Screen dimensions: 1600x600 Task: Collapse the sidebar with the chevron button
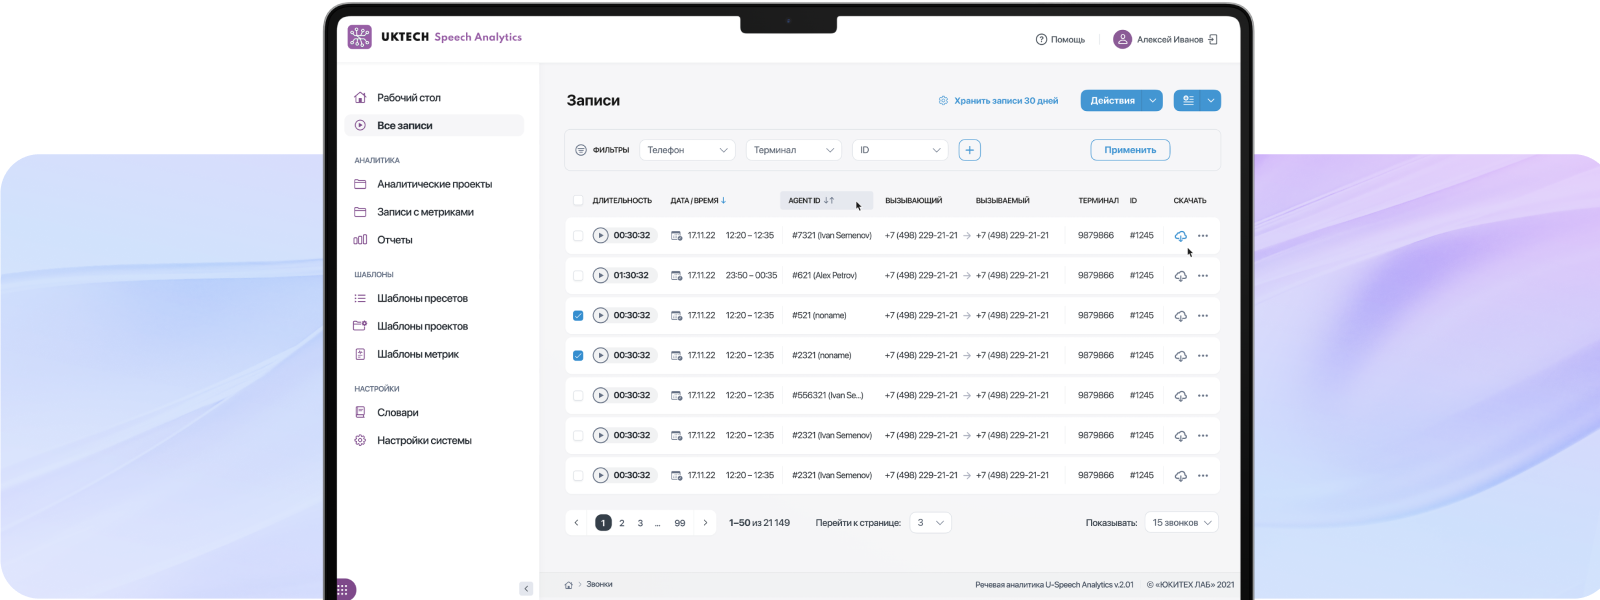(x=526, y=589)
